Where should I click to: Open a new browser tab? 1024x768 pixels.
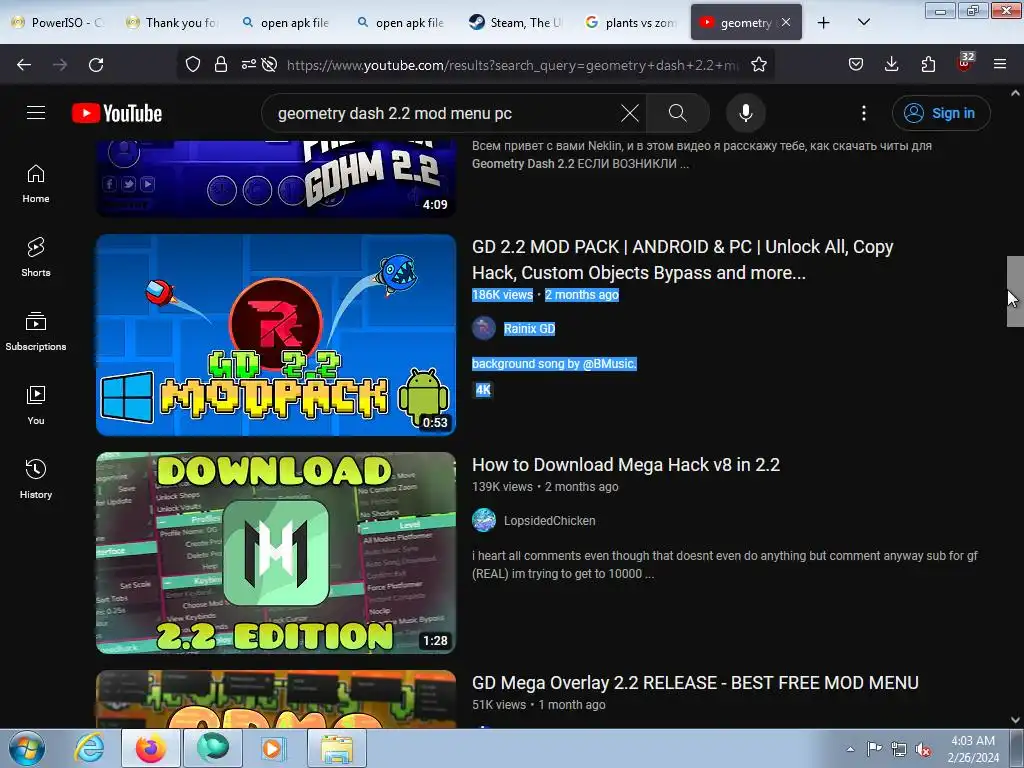[x=824, y=23]
